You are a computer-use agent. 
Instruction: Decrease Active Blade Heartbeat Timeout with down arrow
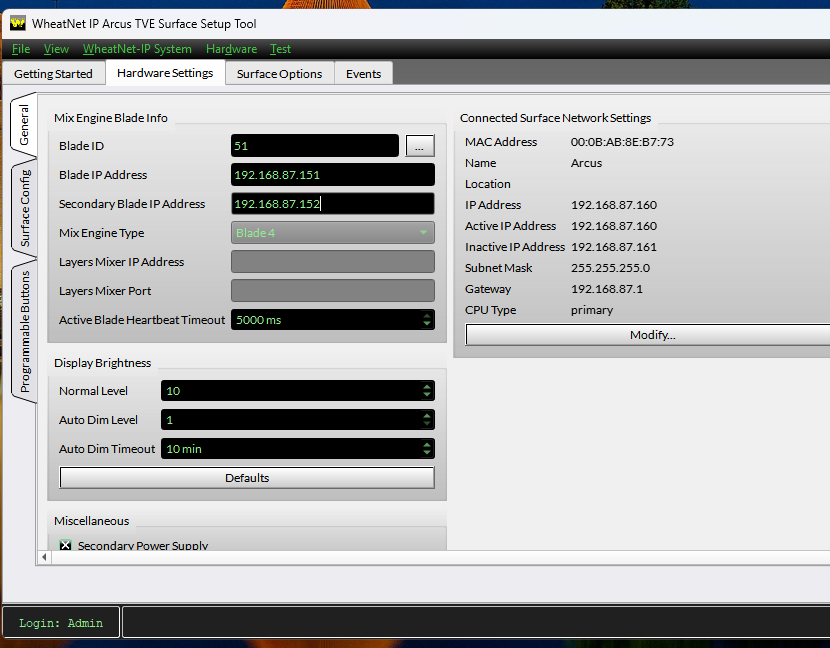click(x=427, y=323)
